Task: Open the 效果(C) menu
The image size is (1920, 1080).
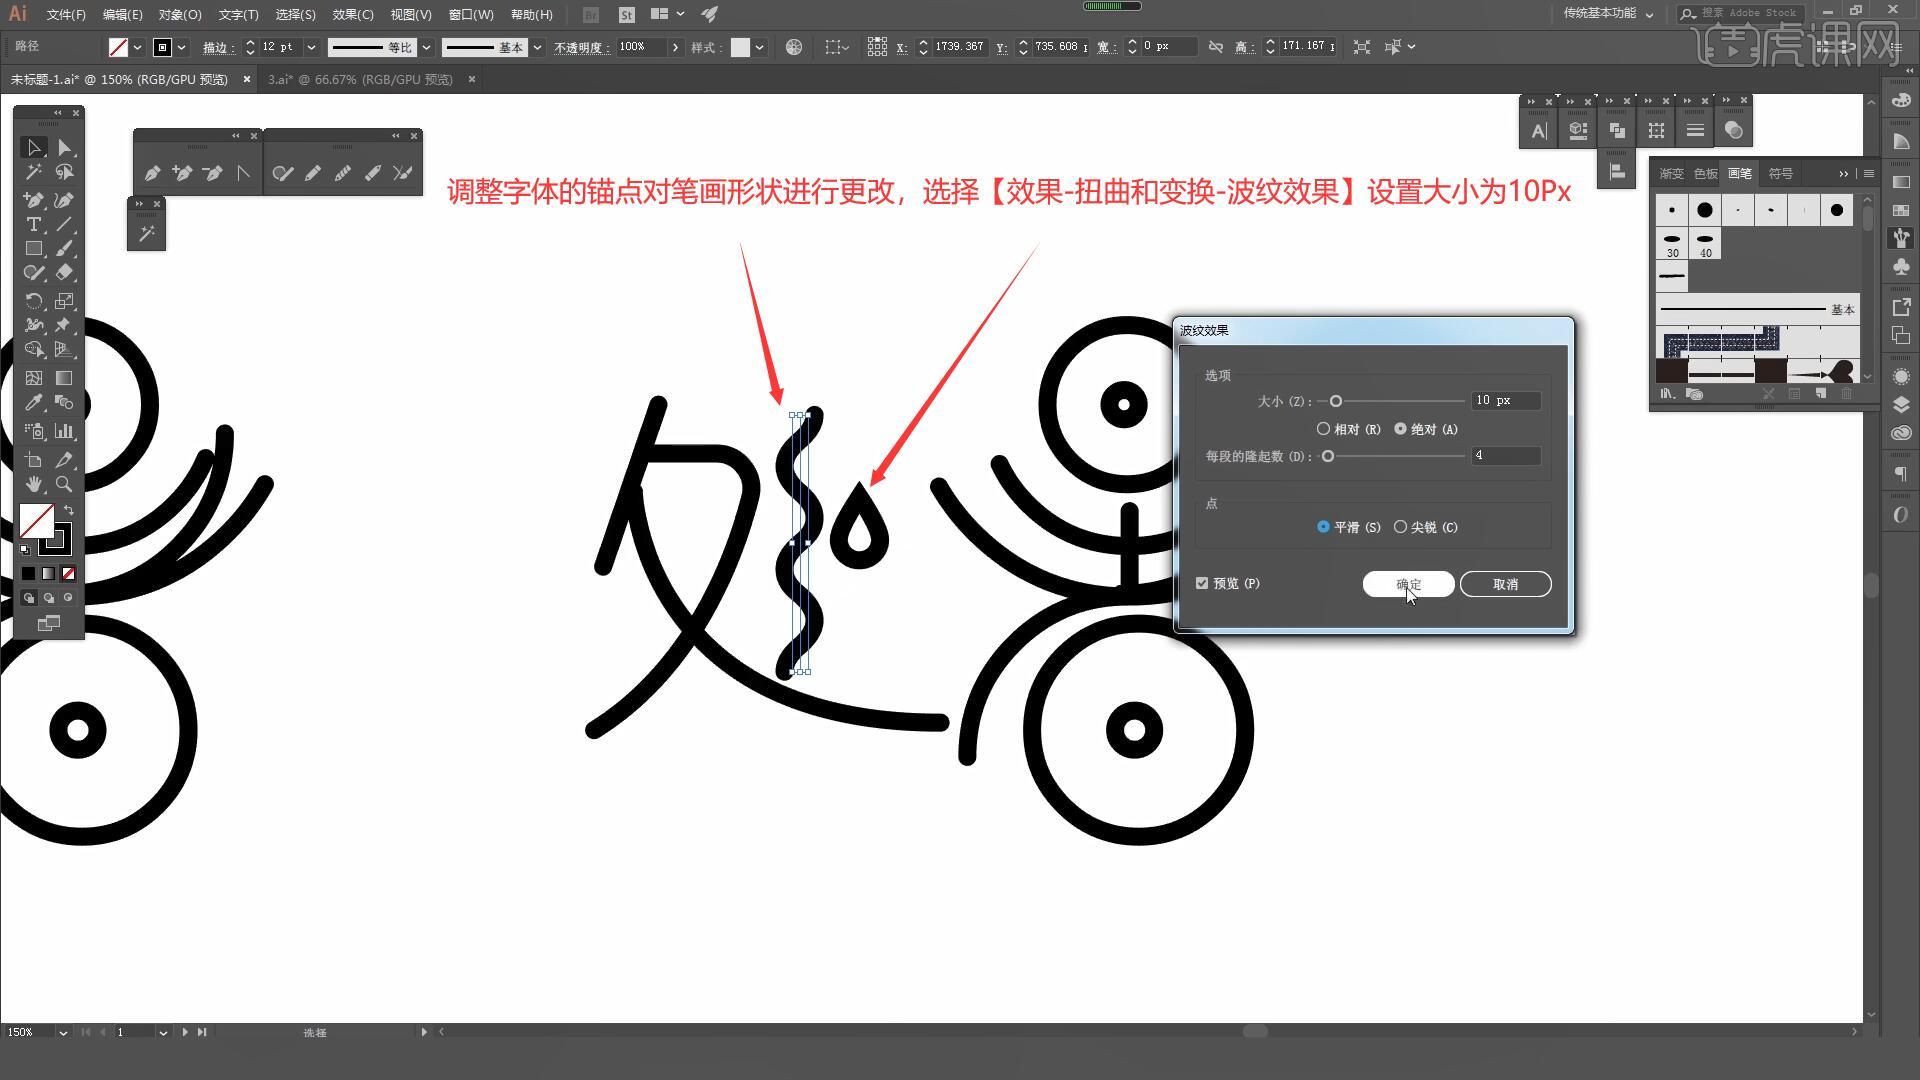Action: click(x=352, y=15)
